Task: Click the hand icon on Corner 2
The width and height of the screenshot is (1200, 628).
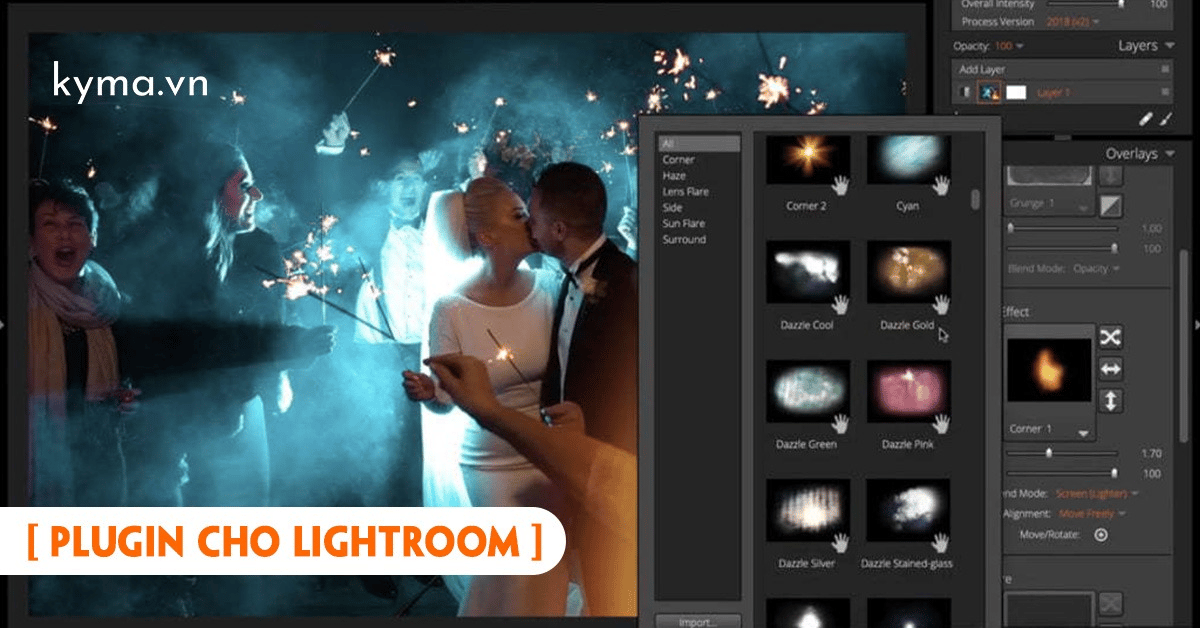Action: point(840,184)
